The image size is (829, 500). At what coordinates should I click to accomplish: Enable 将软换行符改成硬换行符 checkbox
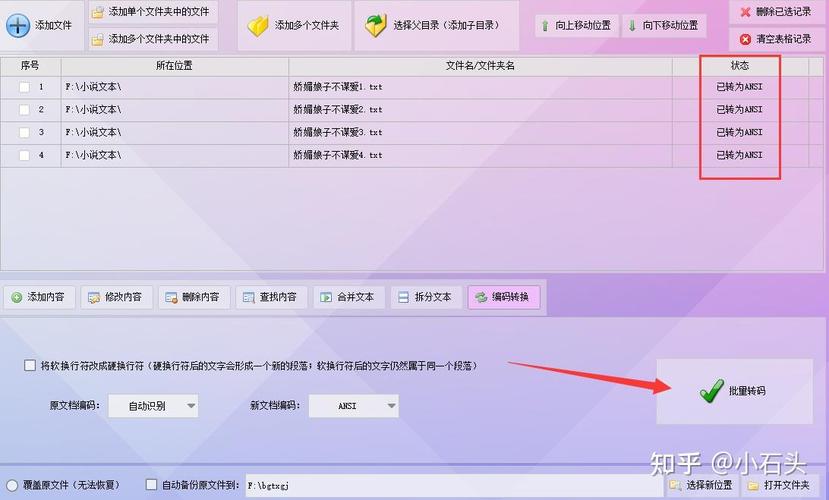(x=30, y=365)
